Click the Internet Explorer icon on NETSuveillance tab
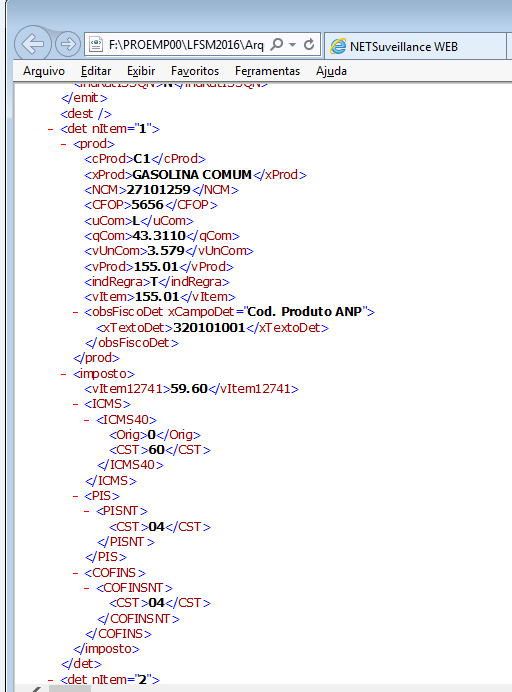 coord(338,46)
